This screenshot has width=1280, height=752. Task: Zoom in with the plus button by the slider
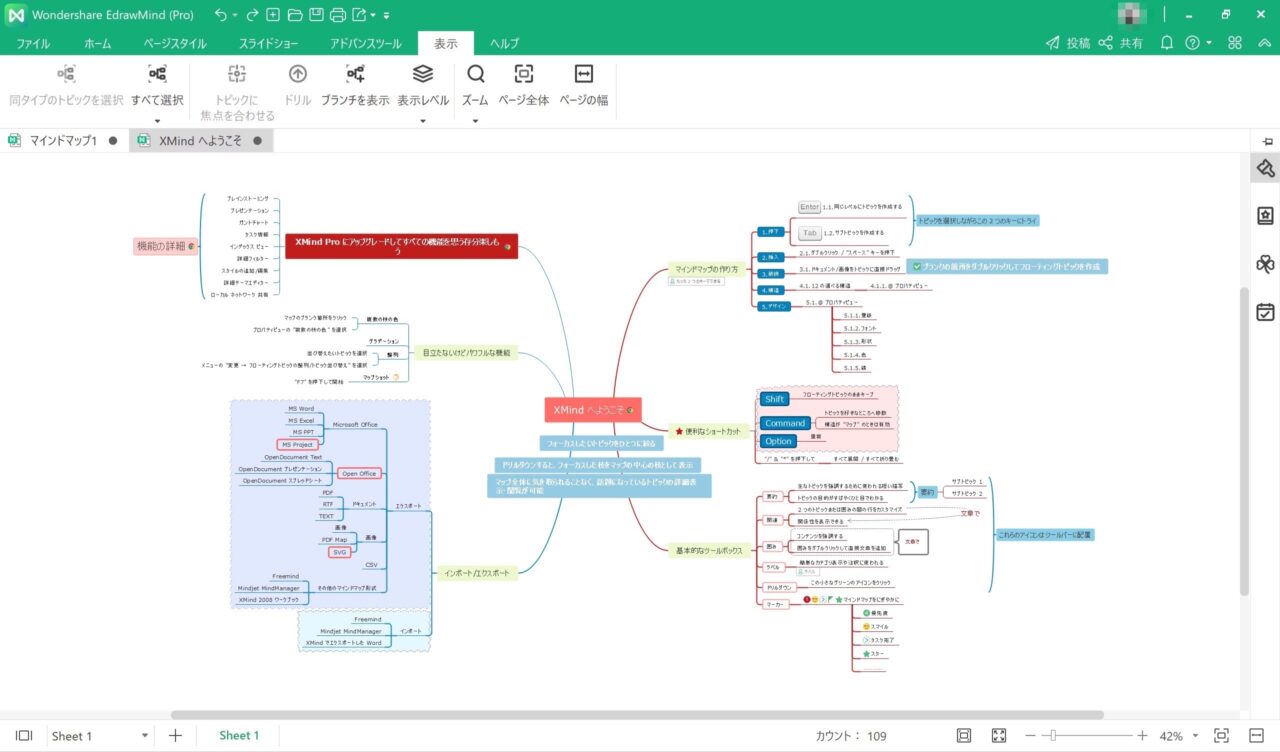(x=1143, y=736)
